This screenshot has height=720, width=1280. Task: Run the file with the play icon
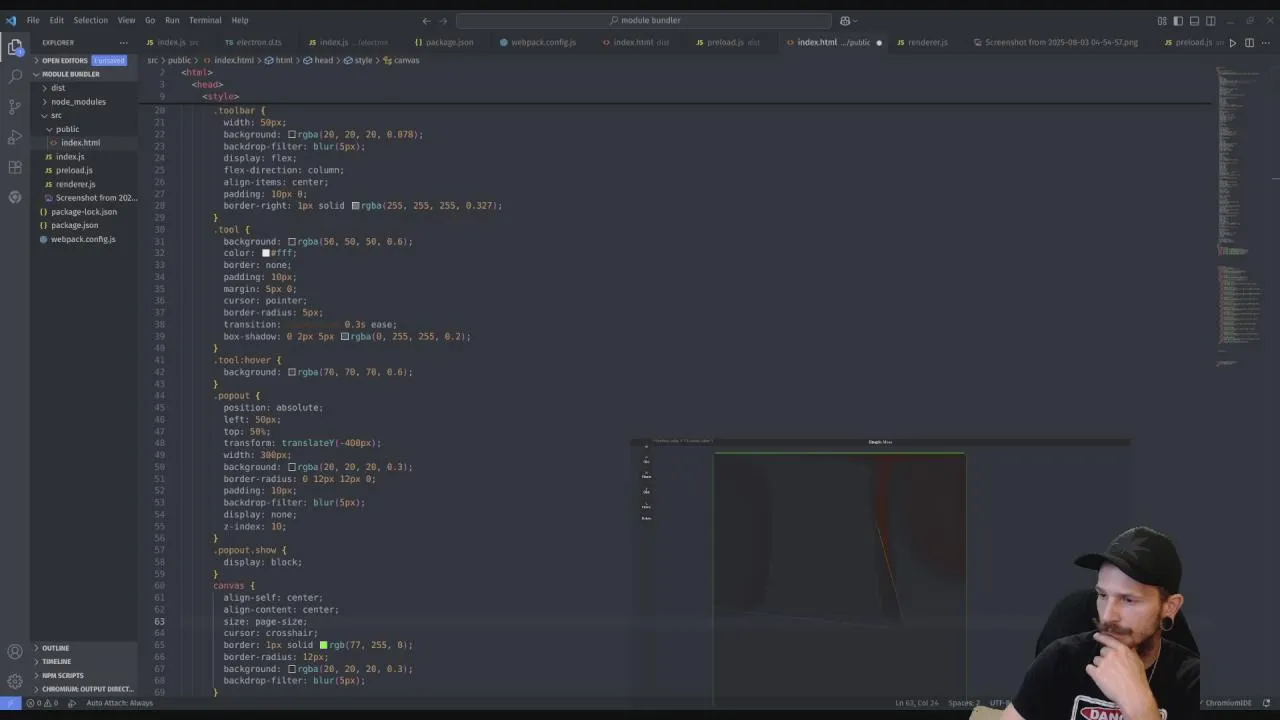tap(1232, 42)
